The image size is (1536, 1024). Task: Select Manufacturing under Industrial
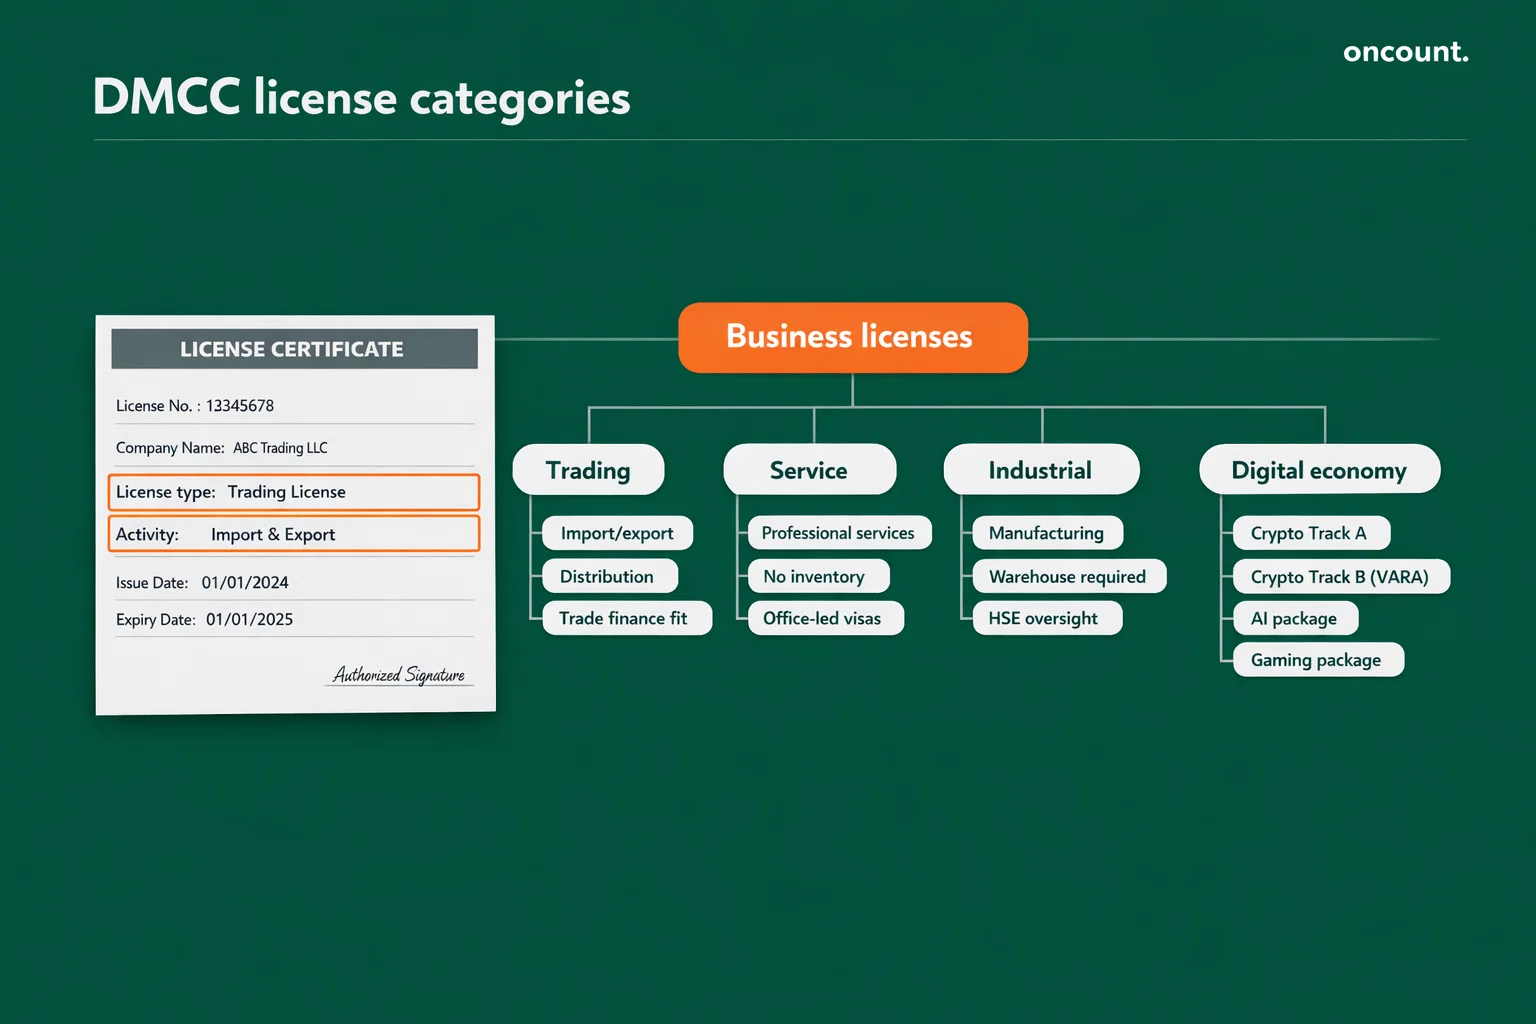(1047, 533)
